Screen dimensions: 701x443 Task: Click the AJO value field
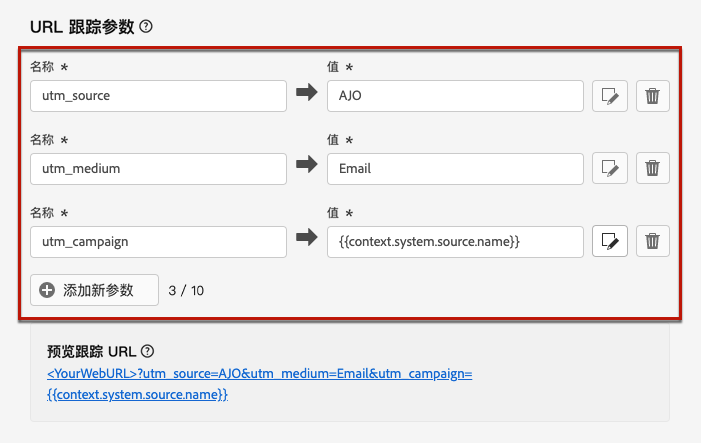pyautogui.click(x=455, y=96)
